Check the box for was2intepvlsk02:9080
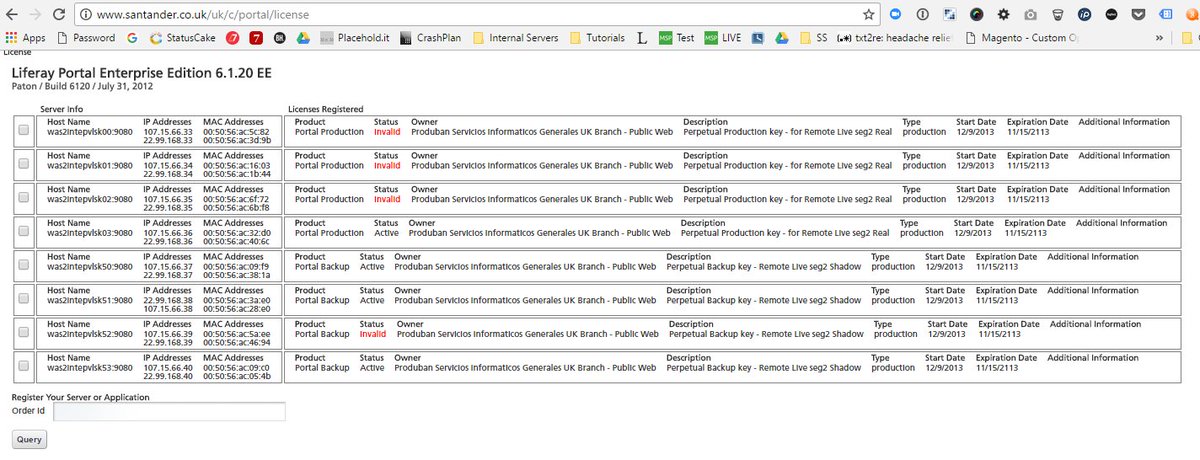The width and height of the screenshot is (1200, 460). click(x=24, y=199)
